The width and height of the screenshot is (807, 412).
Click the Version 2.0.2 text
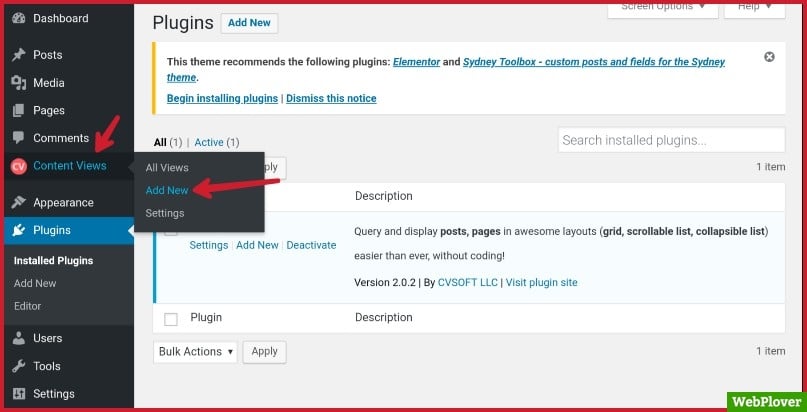tap(385, 282)
